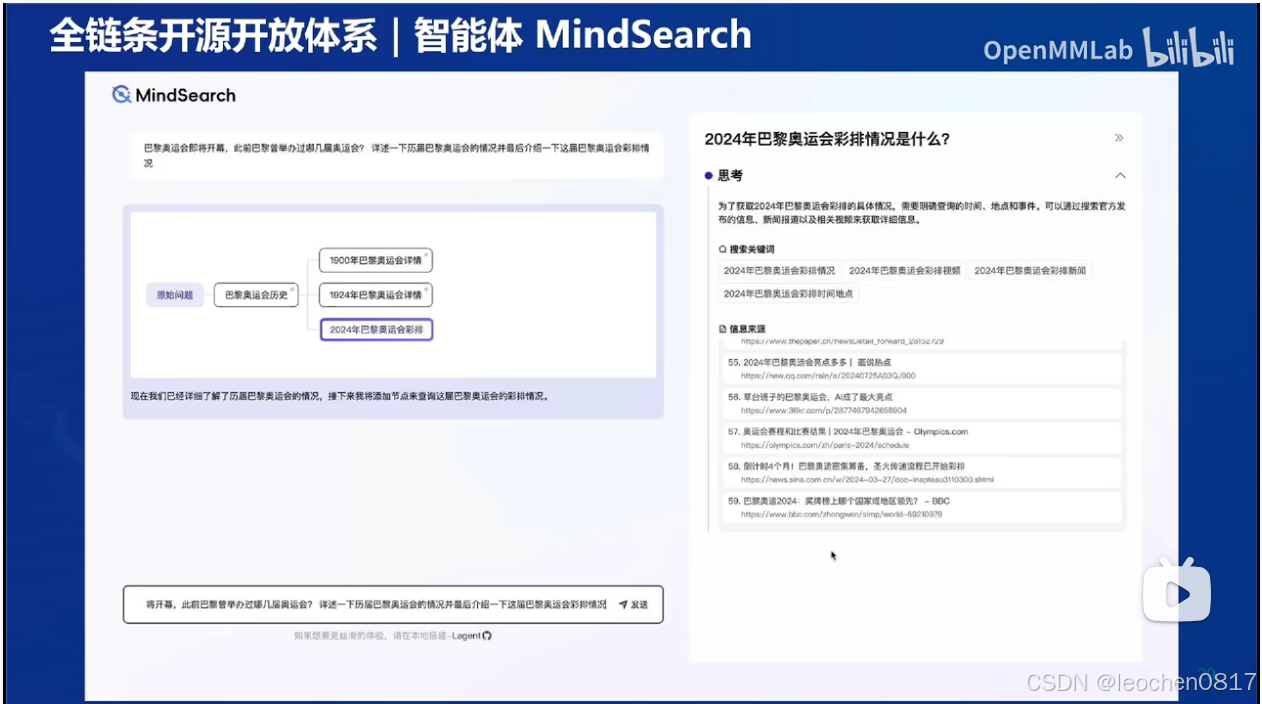This screenshot has height=704, width=1262.
Task: Click source title 奥运会赛程和比赛结果
Action: pyautogui.click(x=855, y=432)
